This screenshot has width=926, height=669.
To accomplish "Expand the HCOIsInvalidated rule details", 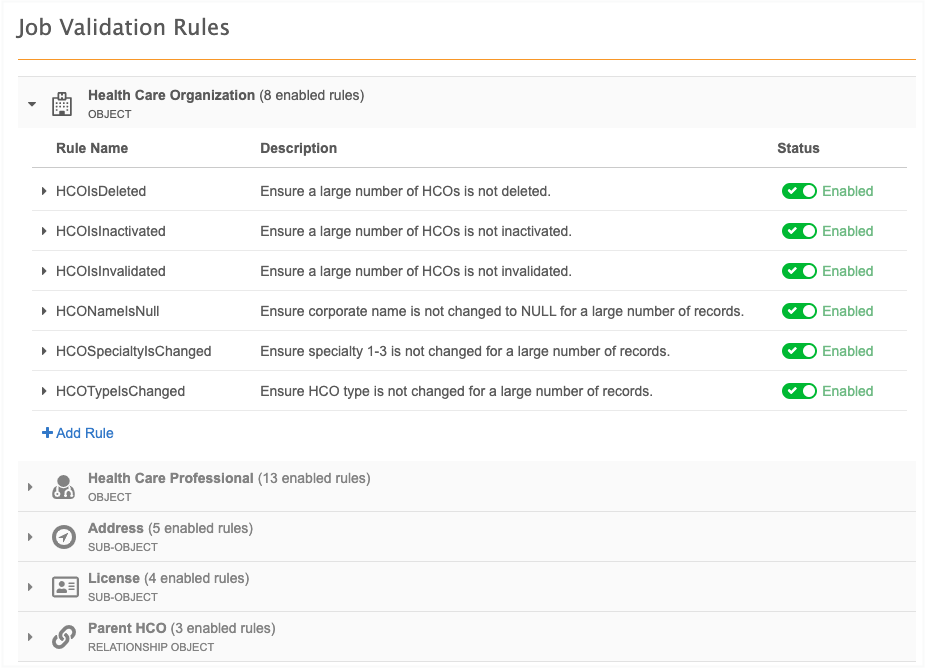I will click(x=44, y=271).
